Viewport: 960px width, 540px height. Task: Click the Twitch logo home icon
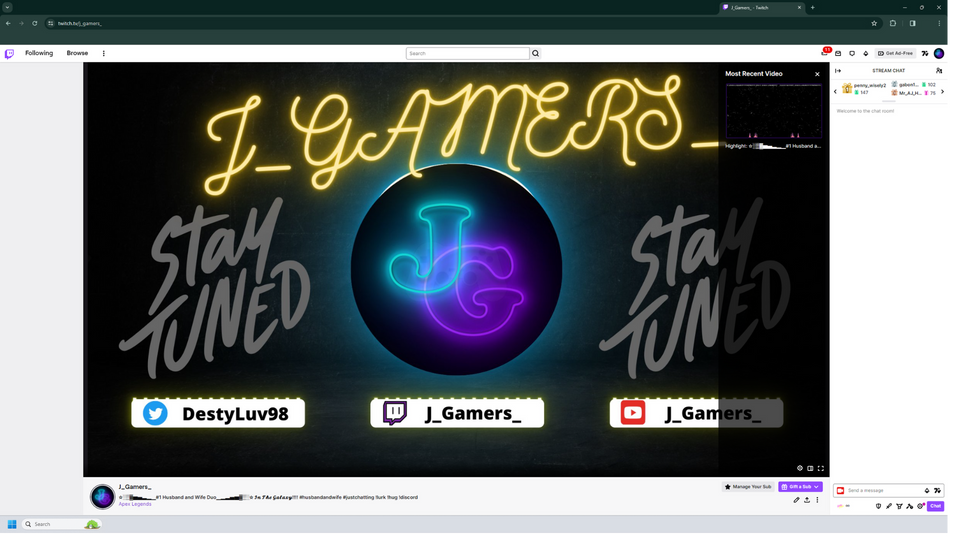coord(9,53)
